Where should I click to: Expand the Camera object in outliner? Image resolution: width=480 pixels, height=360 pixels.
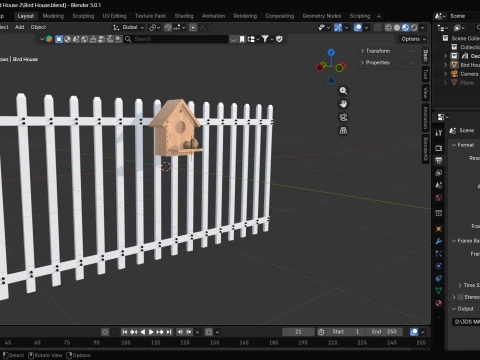tap(446, 74)
